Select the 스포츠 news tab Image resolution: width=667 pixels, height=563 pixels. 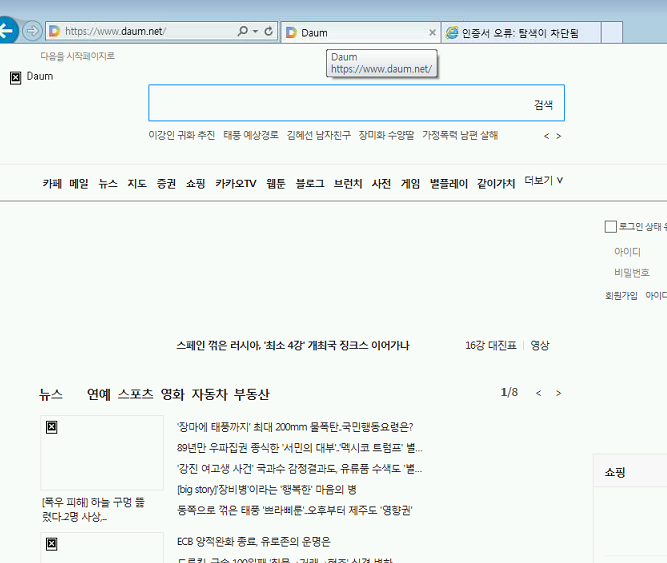pos(136,395)
